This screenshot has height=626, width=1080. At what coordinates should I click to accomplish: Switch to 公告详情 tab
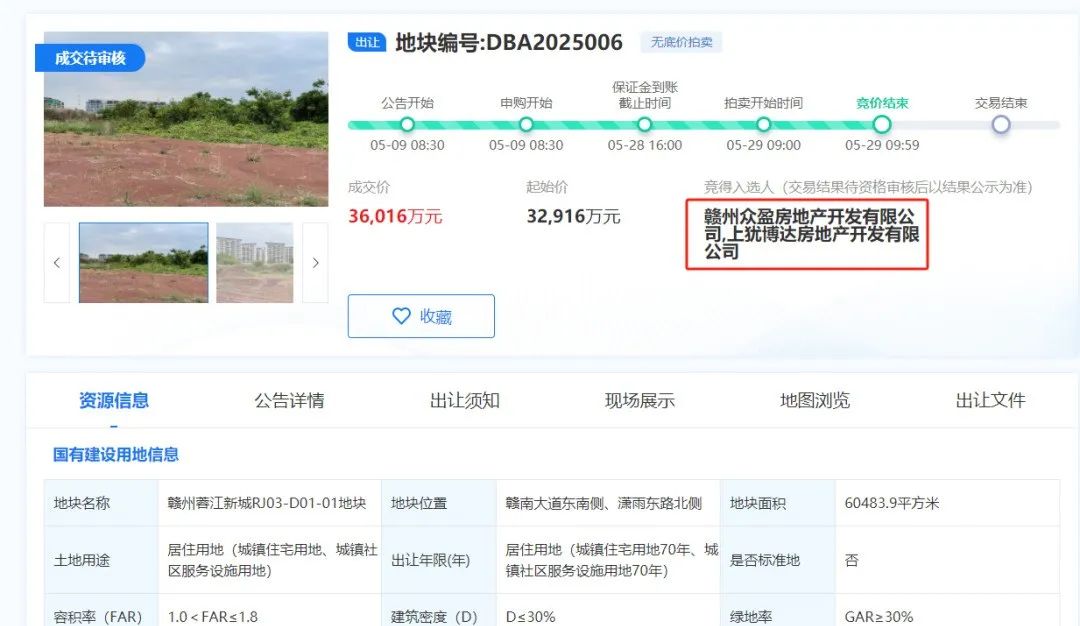289,401
